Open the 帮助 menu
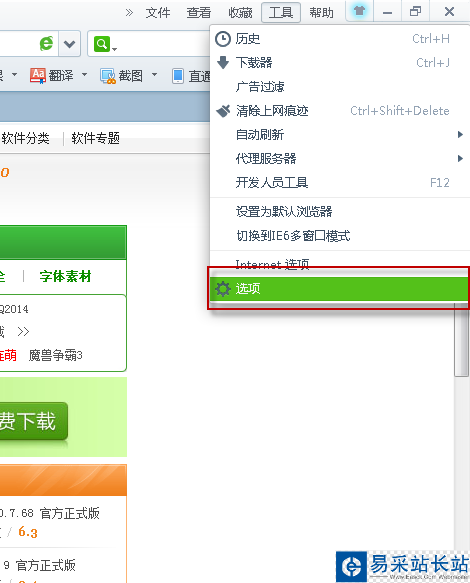470x583 pixels. [322, 13]
